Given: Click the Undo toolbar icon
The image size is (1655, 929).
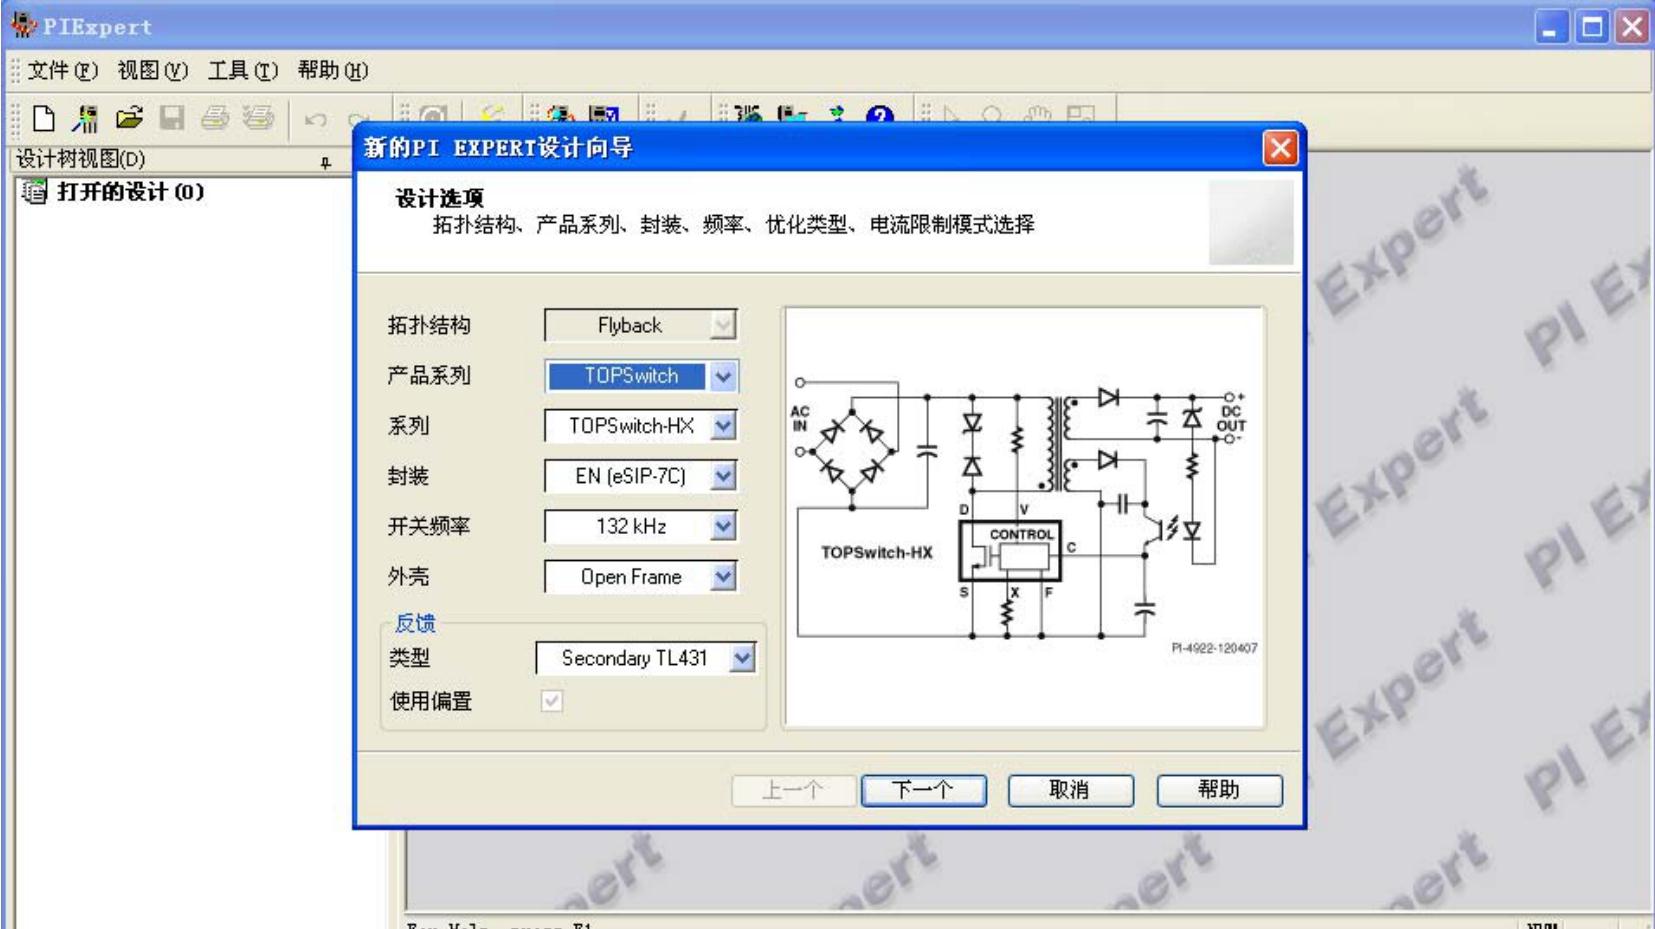Looking at the screenshot, I should pyautogui.click(x=316, y=119).
